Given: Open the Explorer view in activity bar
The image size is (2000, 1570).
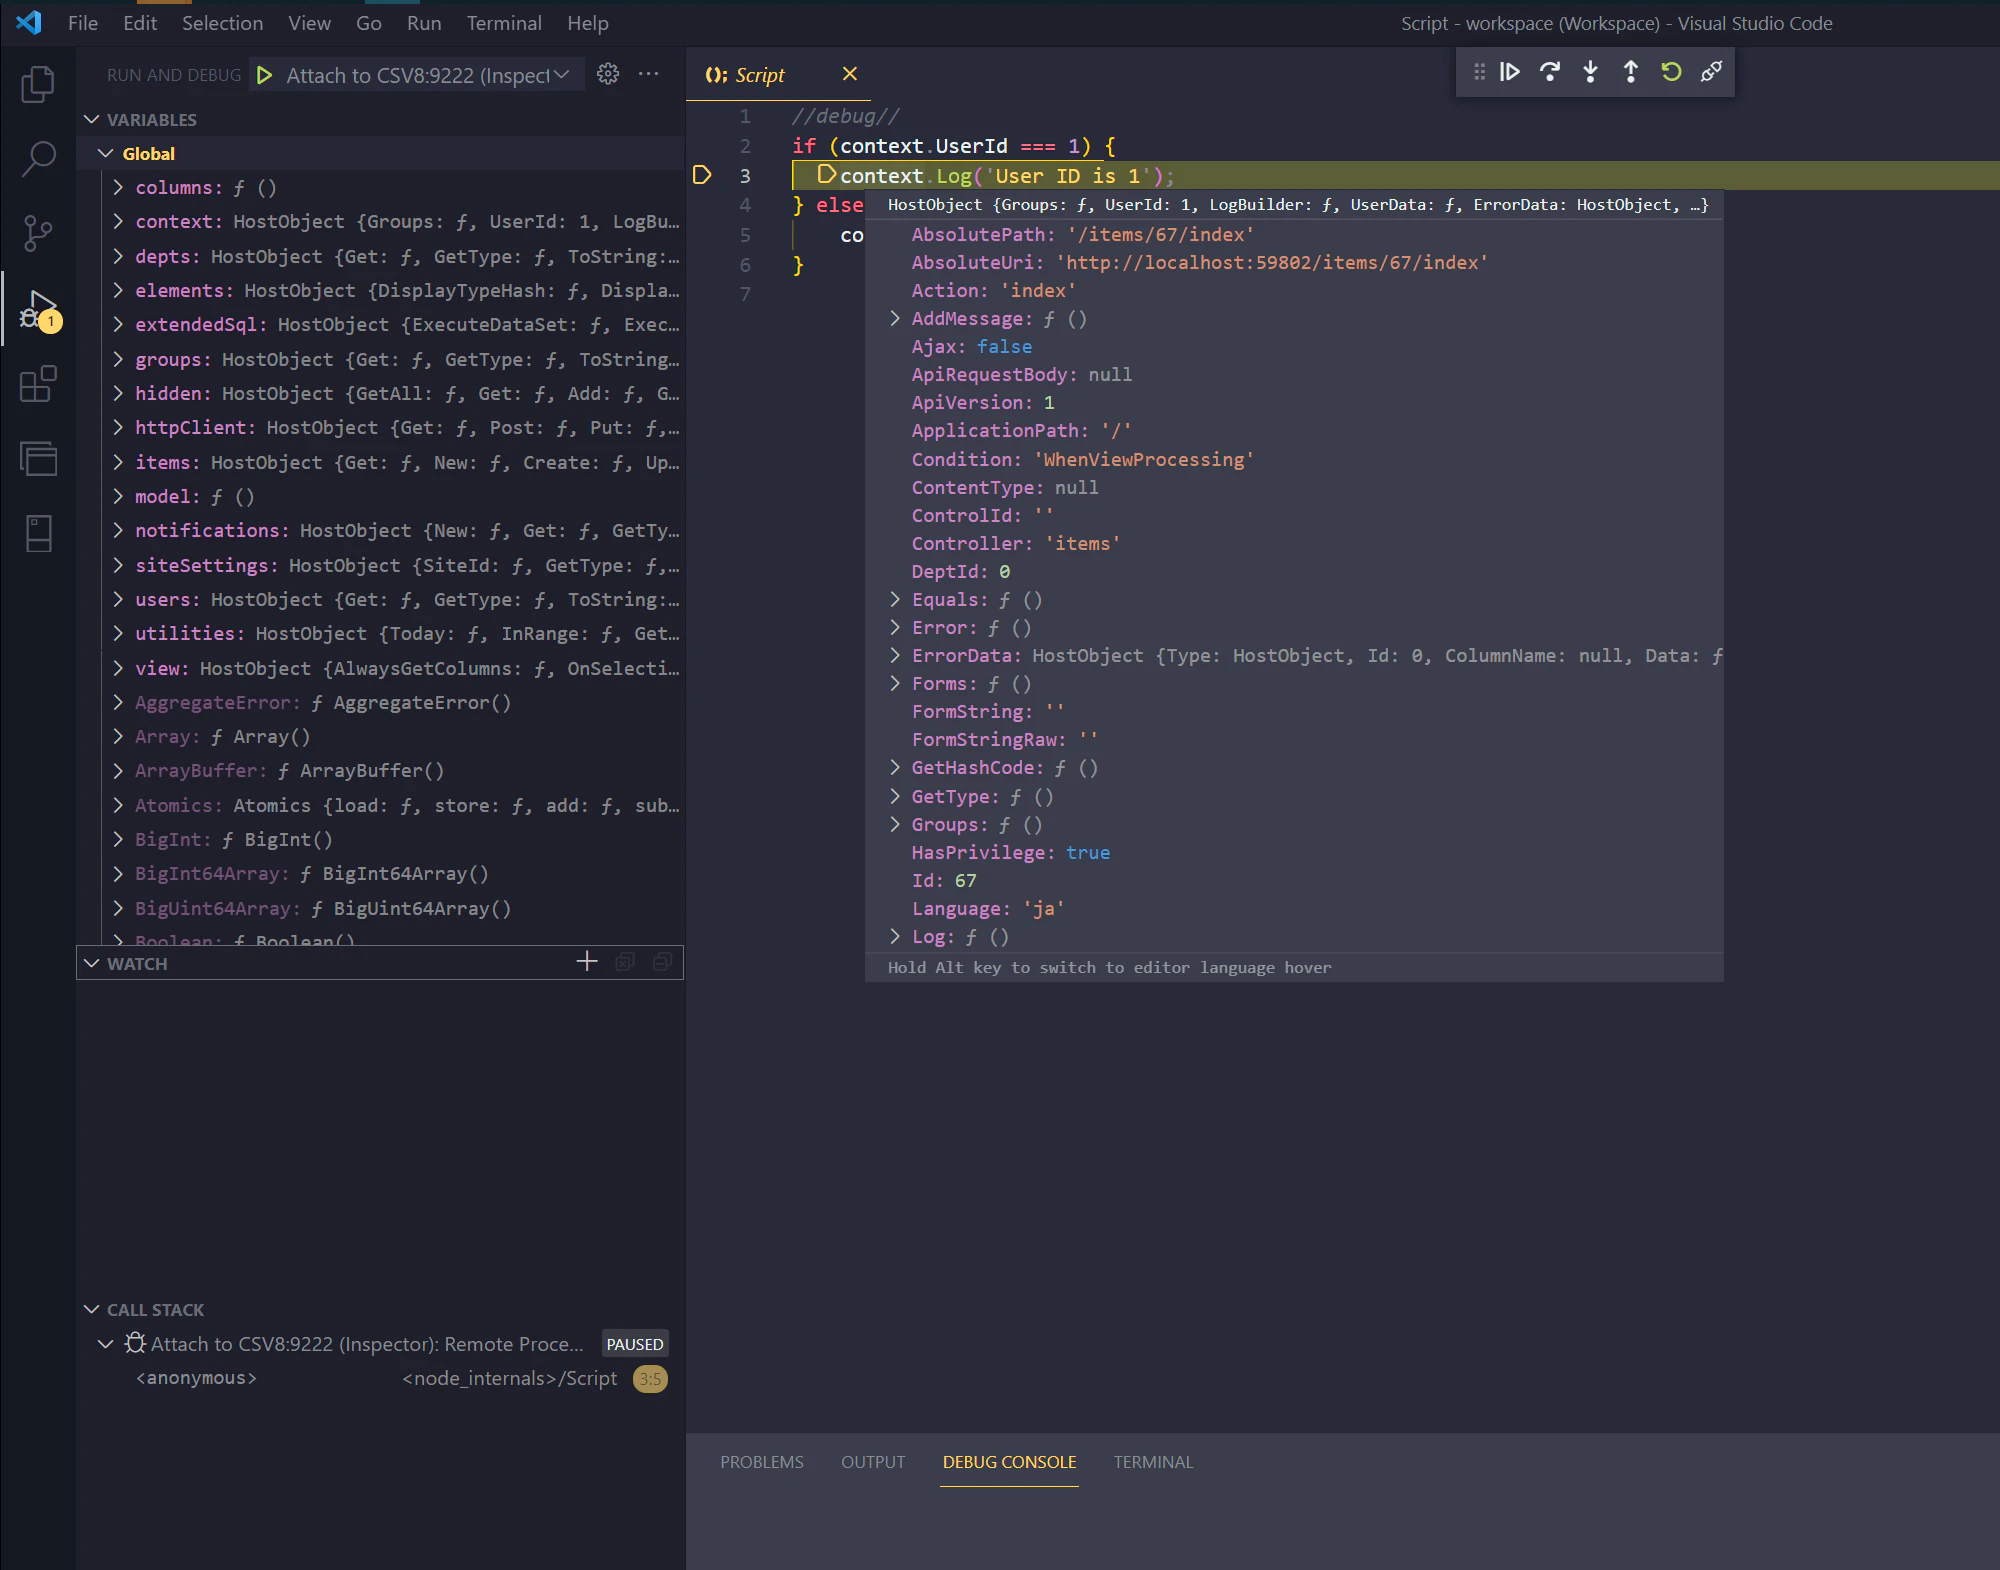Looking at the screenshot, I should (x=38, y=84).
